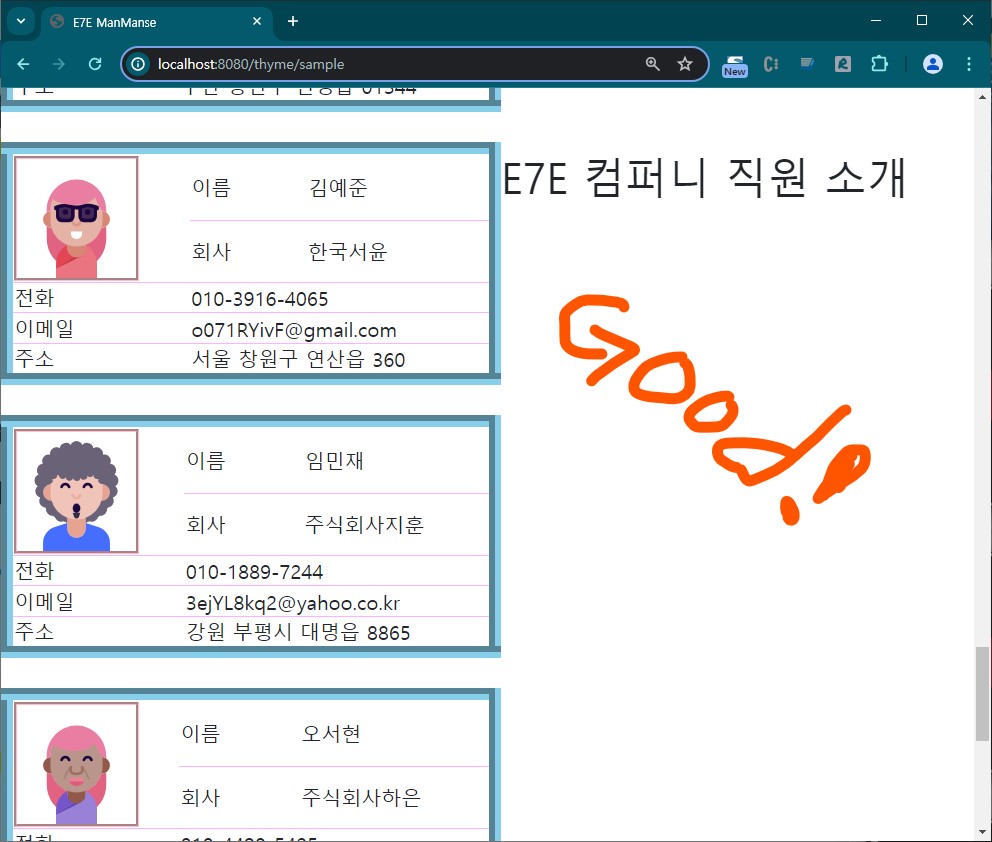Open the tab search dropdown arrow
The height and width of the screenshot is (842, 992).
[x=21, y=21]
